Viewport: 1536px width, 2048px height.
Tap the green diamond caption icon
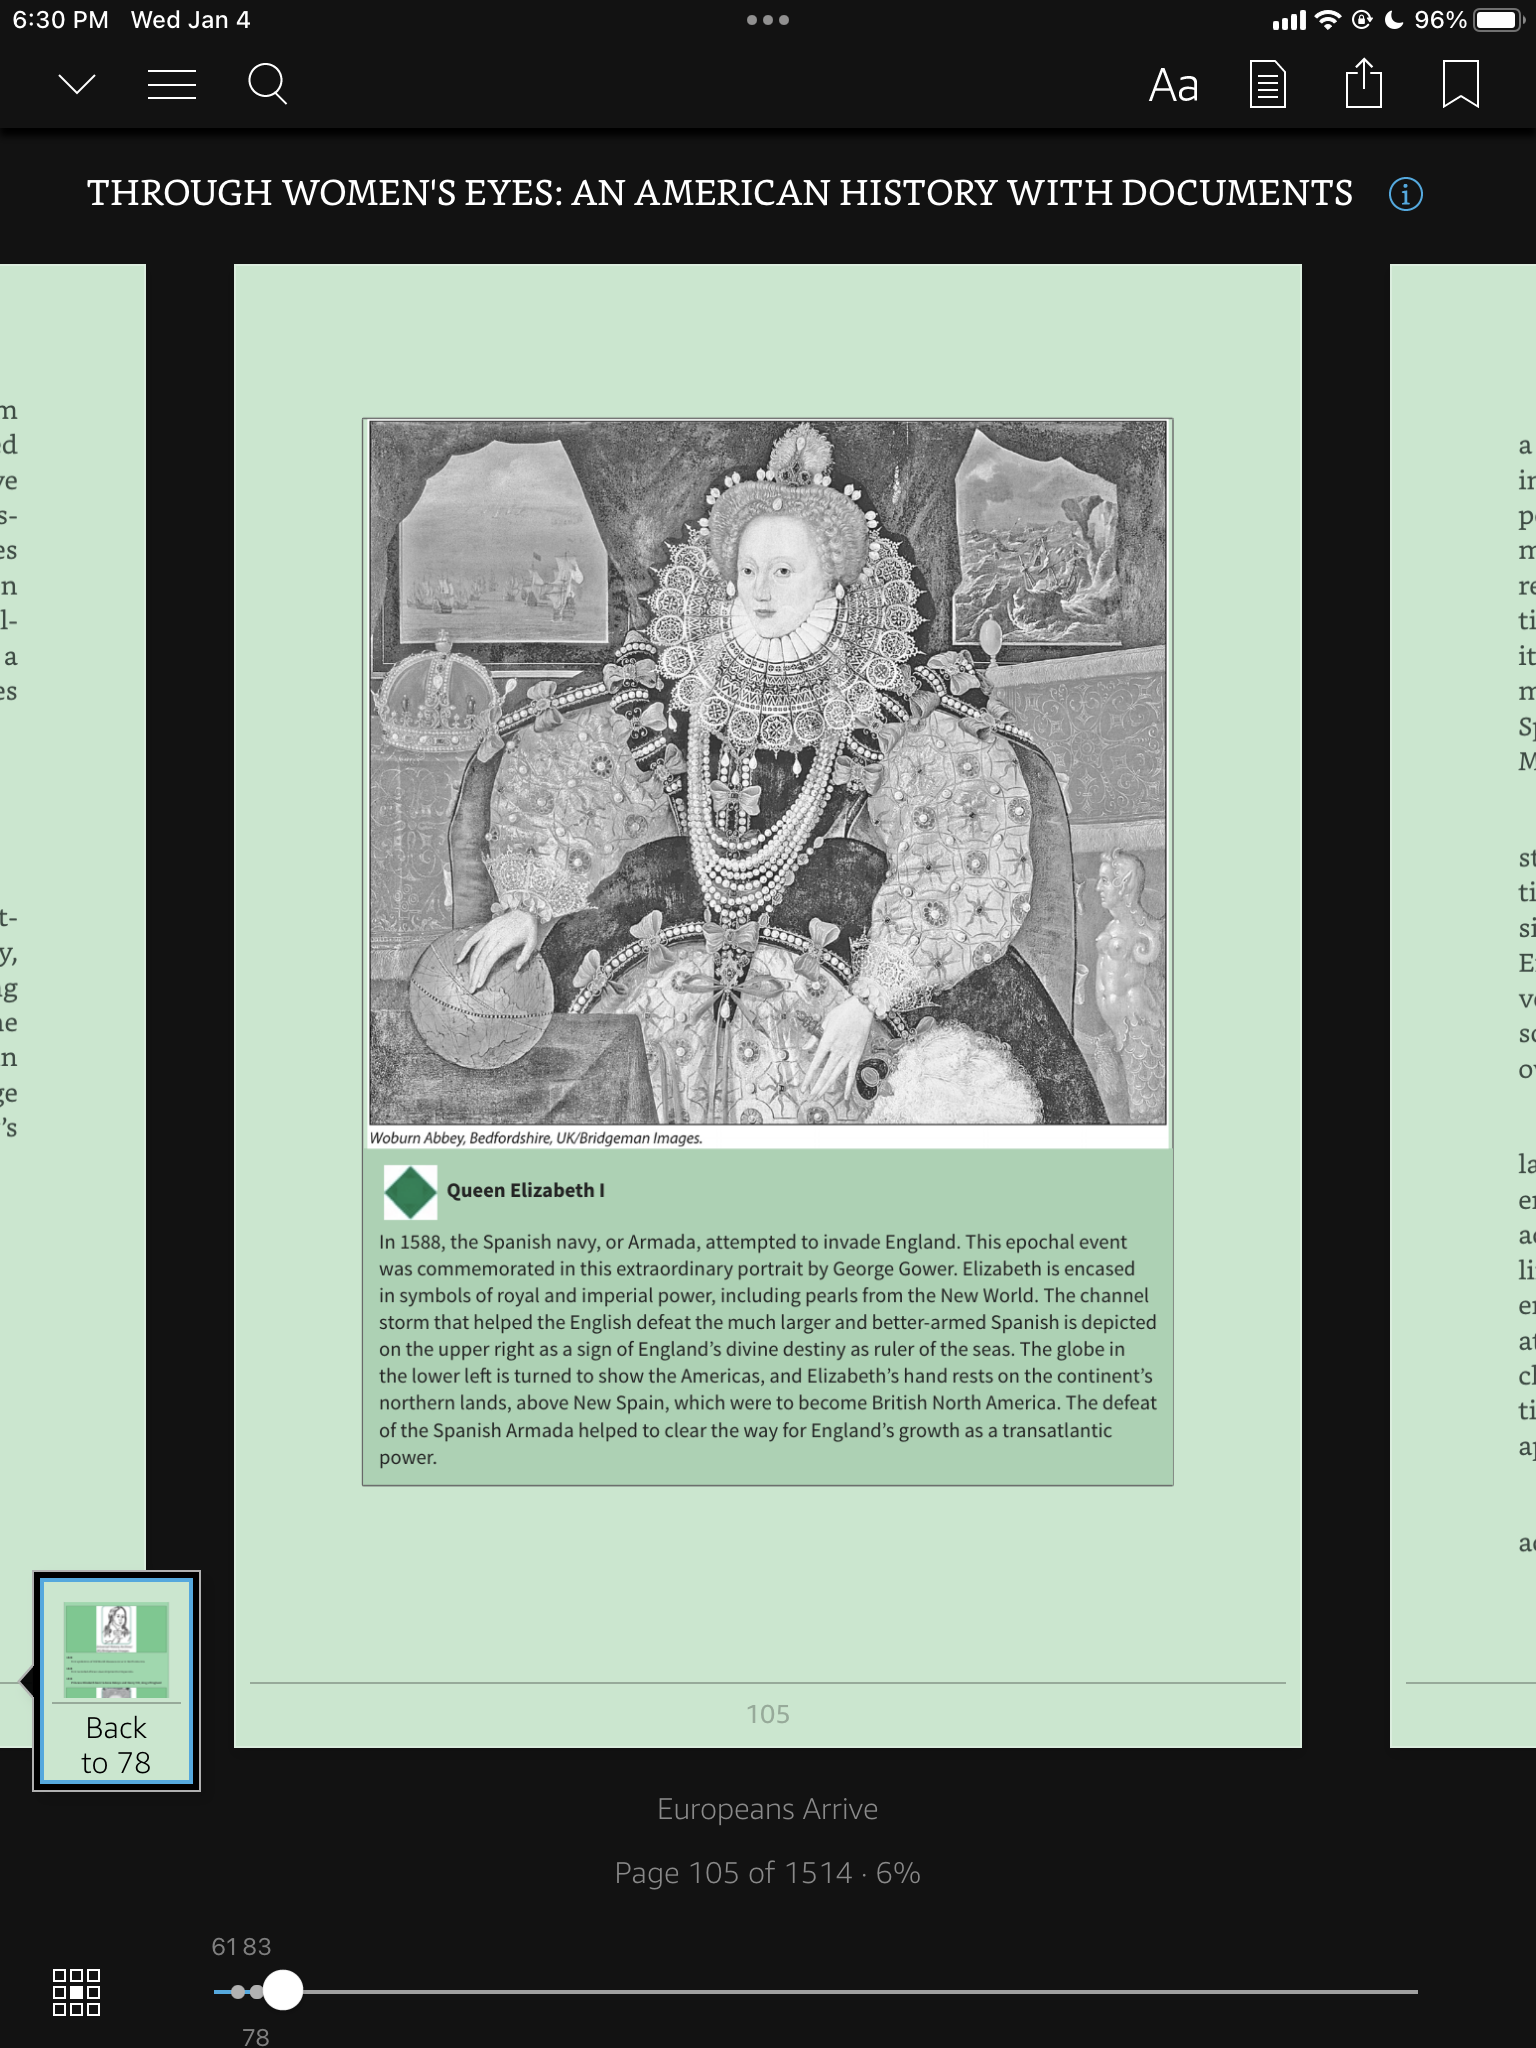pos(410,1192)
